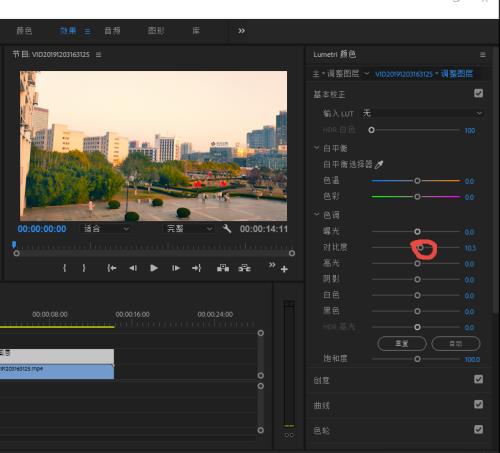Toggle the Basic Correction checkbox
Screen dimensions: 500x453
(x=478, y=93)
